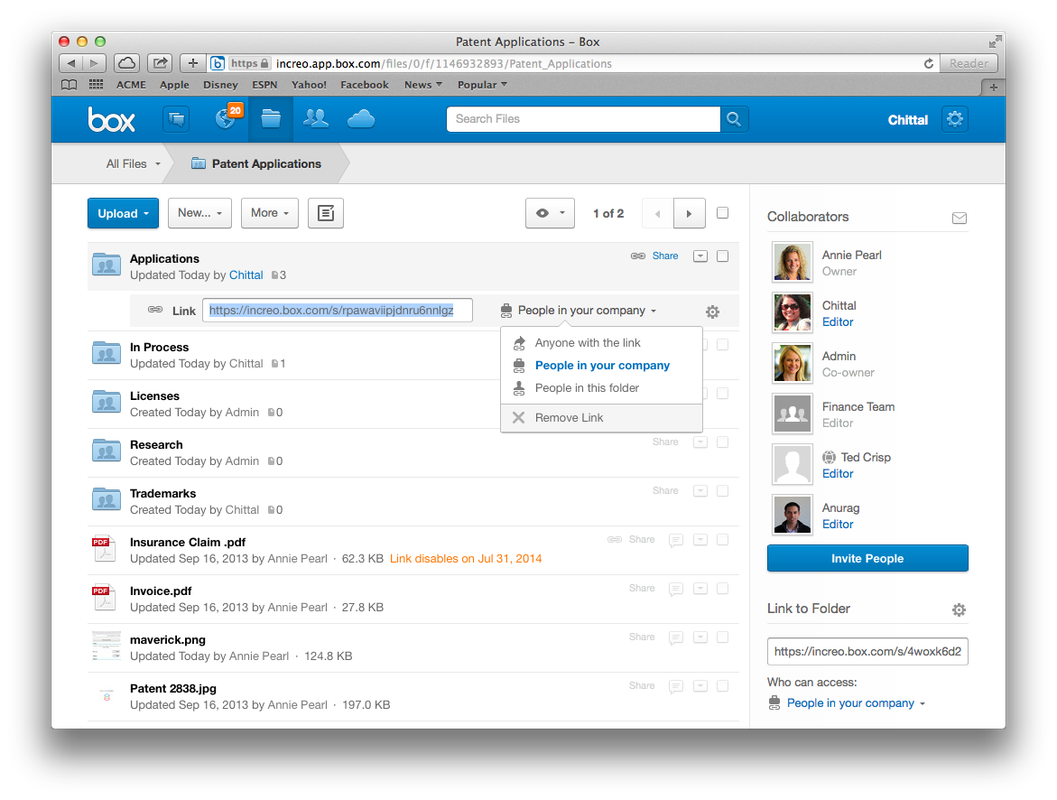Viewport: 1057px width, 800px height.
Task: Open account settings gear next to Chittal
Action: coord(955,119)
